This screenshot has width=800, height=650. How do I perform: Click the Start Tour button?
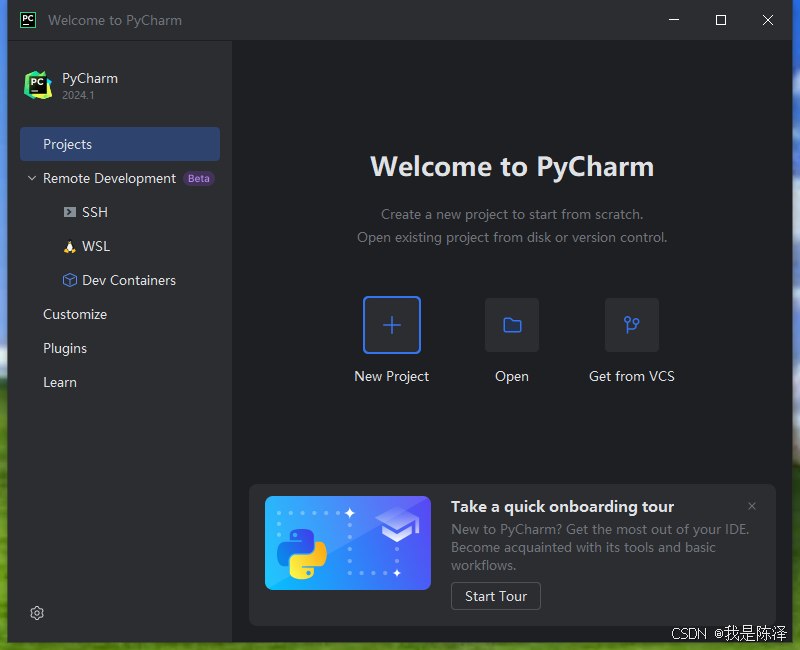(x=495, y=596)
